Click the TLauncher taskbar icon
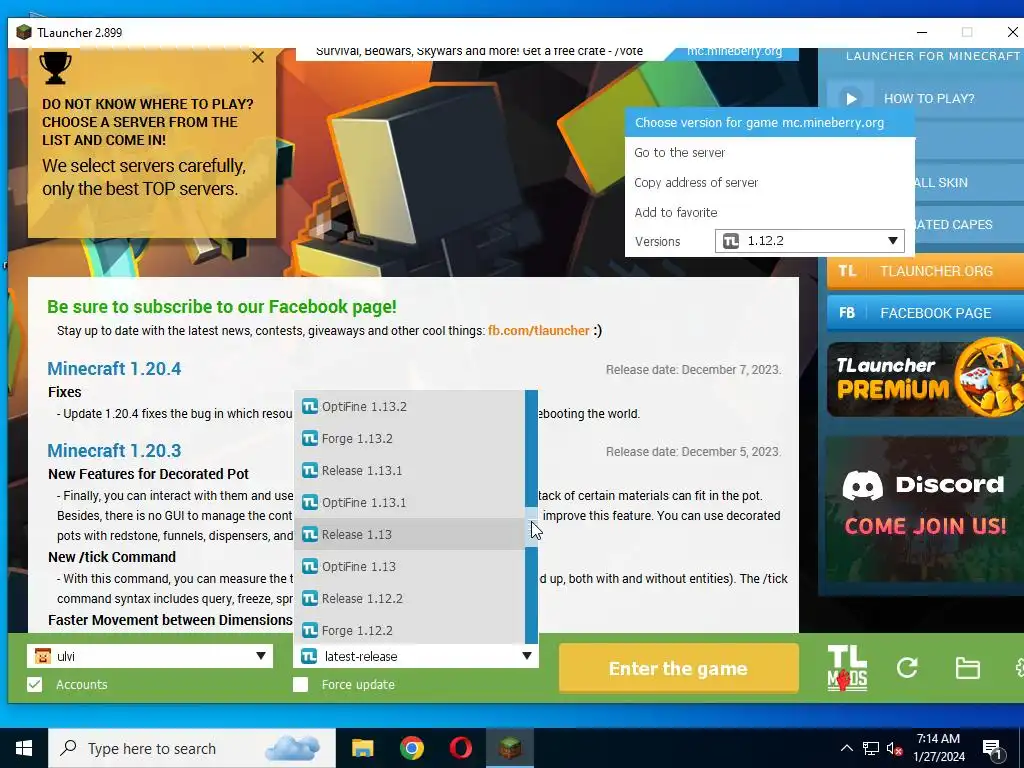 (x=510, y=748)
